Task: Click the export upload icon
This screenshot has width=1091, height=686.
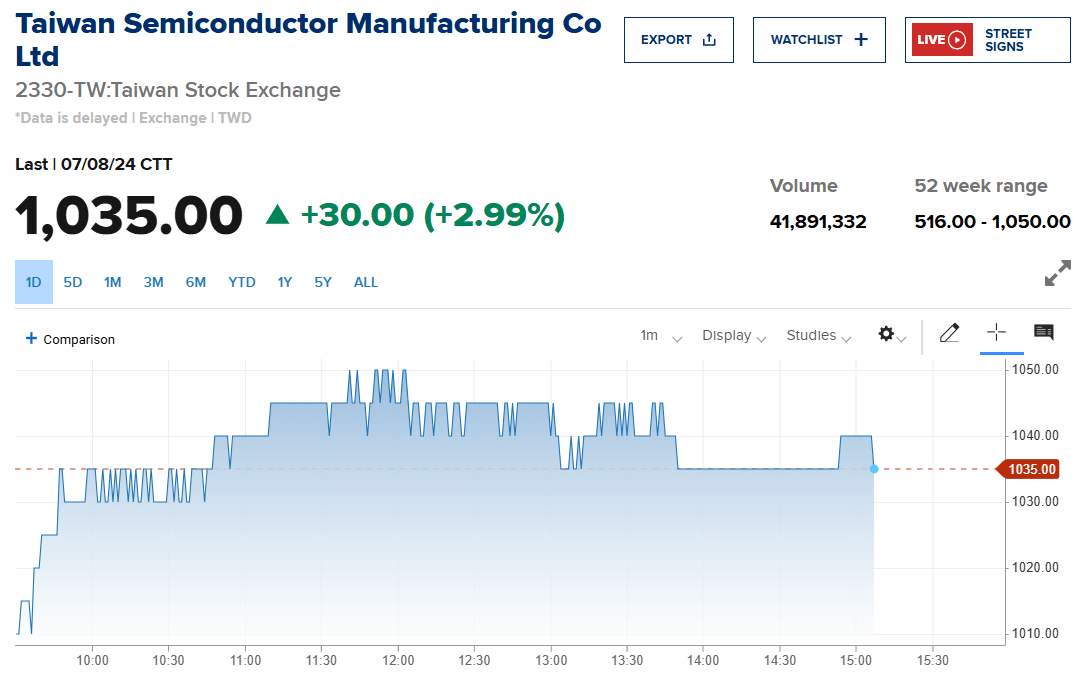Action: click(x=710, y=40)
